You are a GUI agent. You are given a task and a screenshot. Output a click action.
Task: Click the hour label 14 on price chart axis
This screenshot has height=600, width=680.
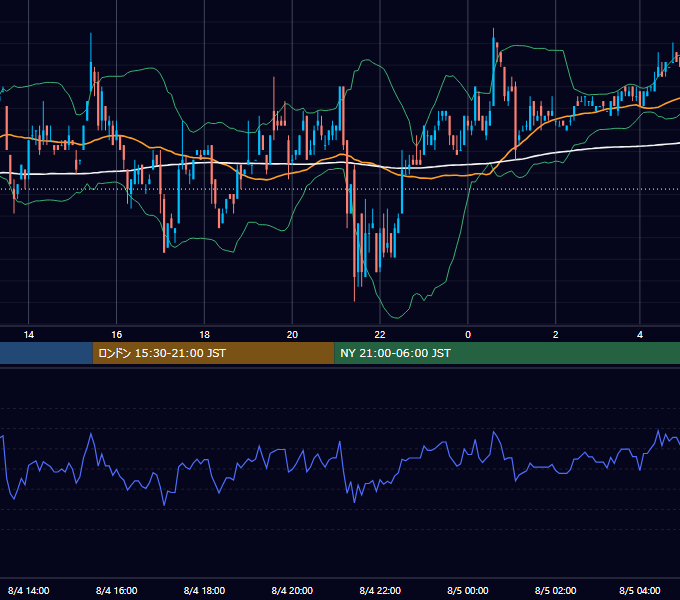29,335
